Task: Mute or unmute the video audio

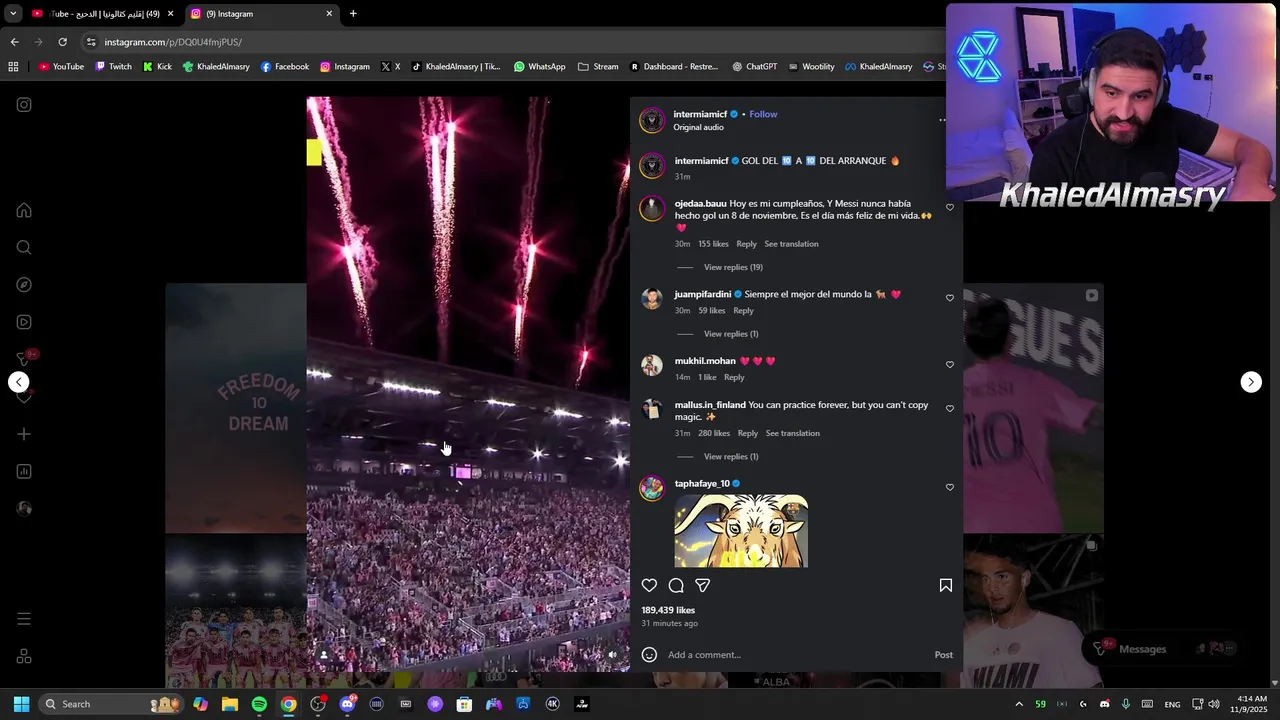Action: (x=613, y=655)
